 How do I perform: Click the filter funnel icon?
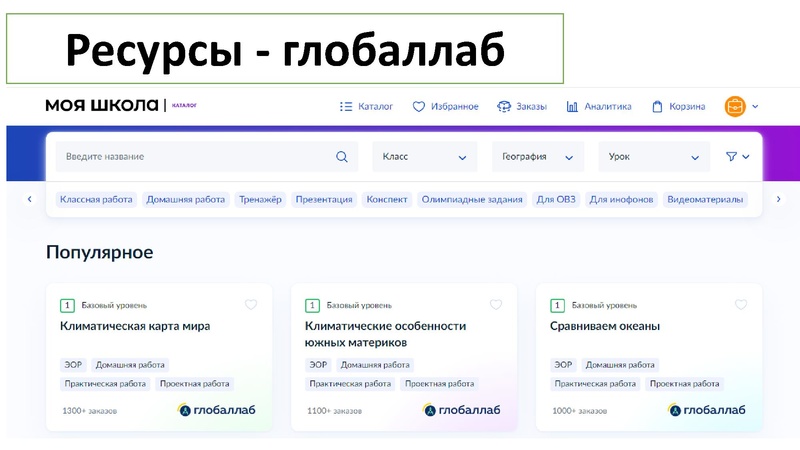click(x=731, y=157)
